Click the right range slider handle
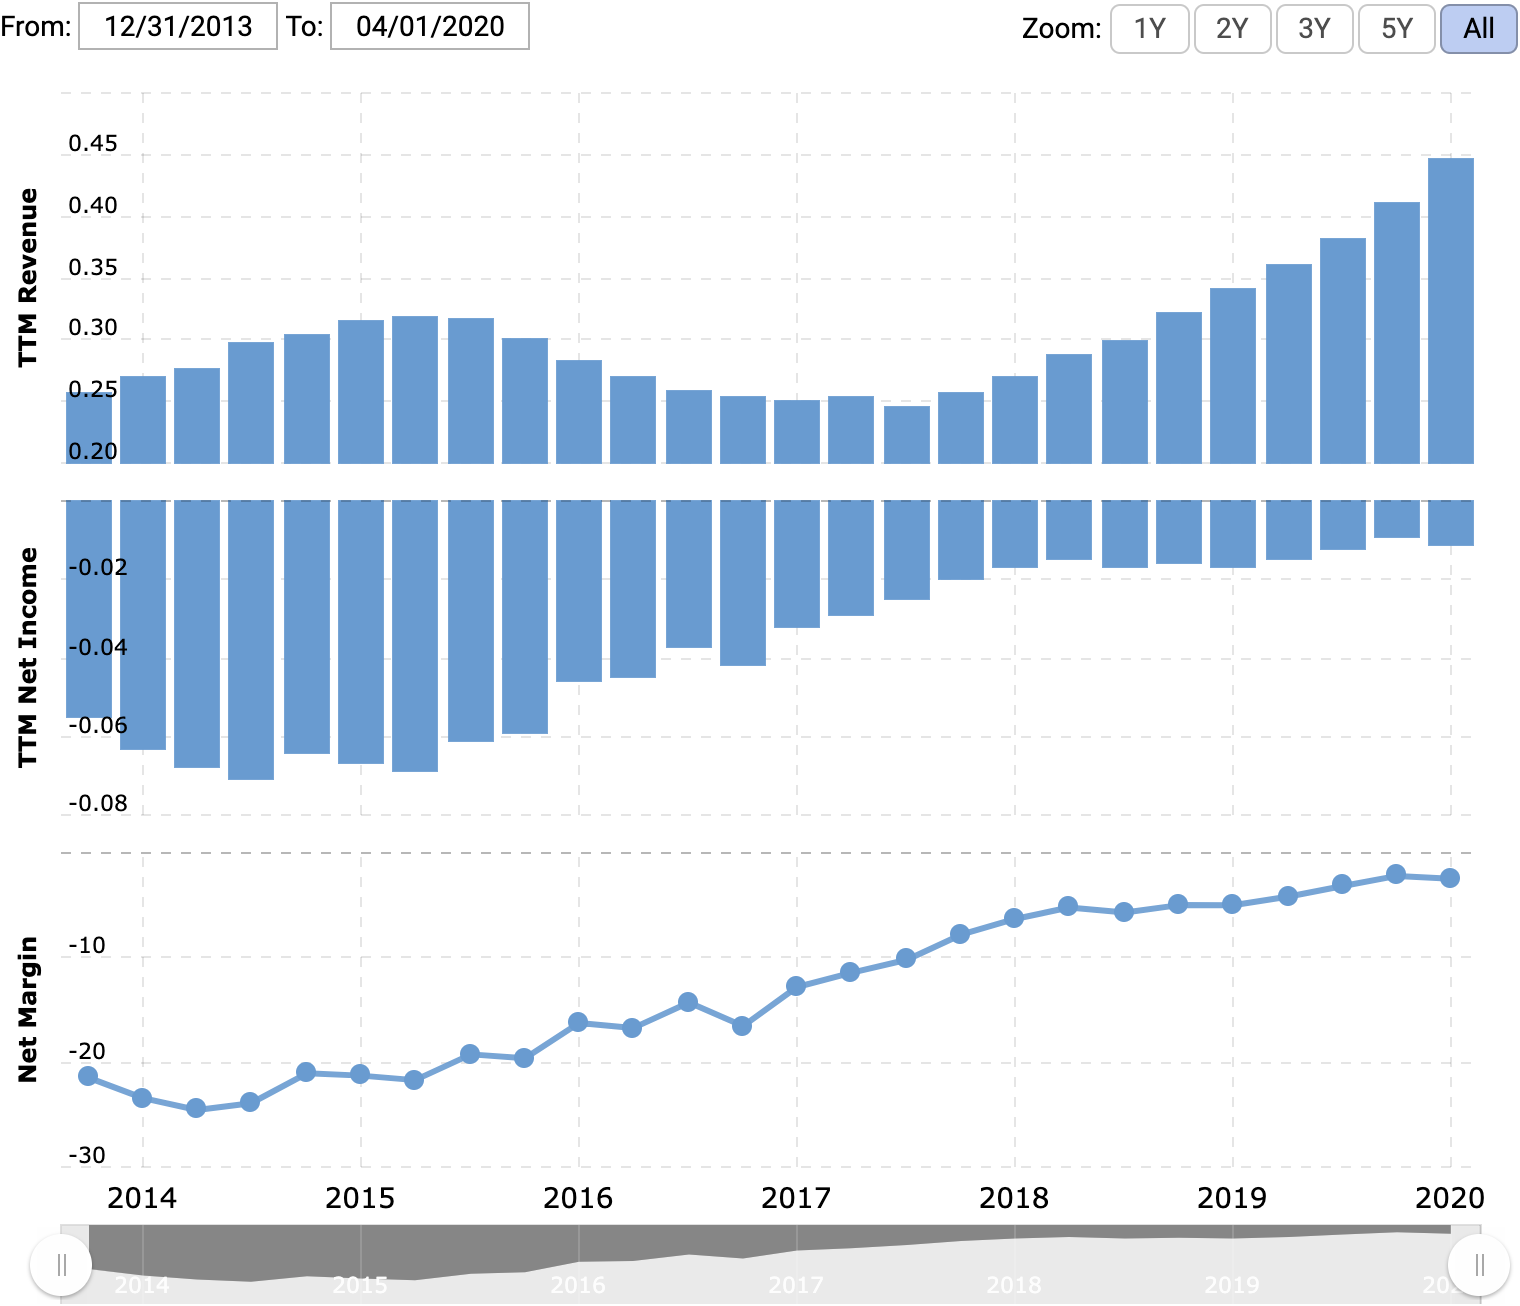 [1480, 1266]
